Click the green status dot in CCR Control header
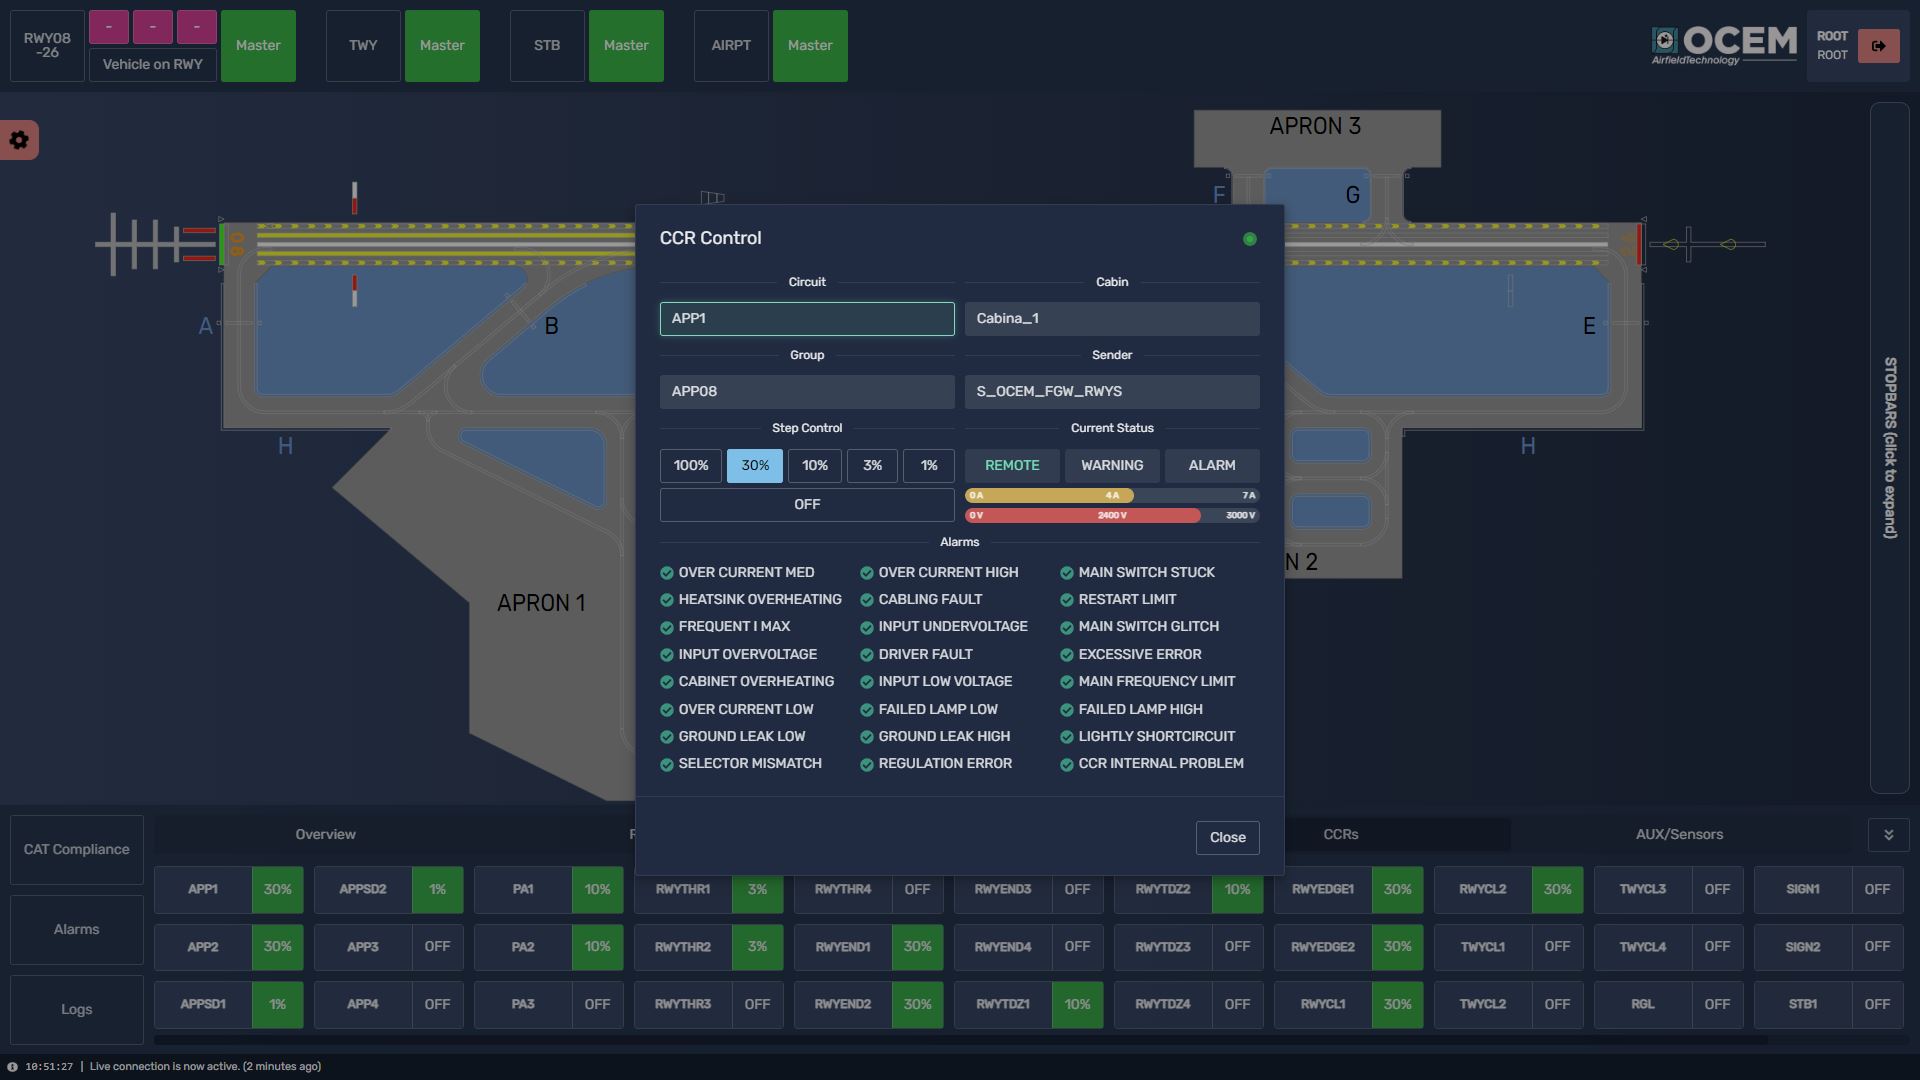The height and width of the screenshot is (1080, 1920). click(x=1249, y=239)
